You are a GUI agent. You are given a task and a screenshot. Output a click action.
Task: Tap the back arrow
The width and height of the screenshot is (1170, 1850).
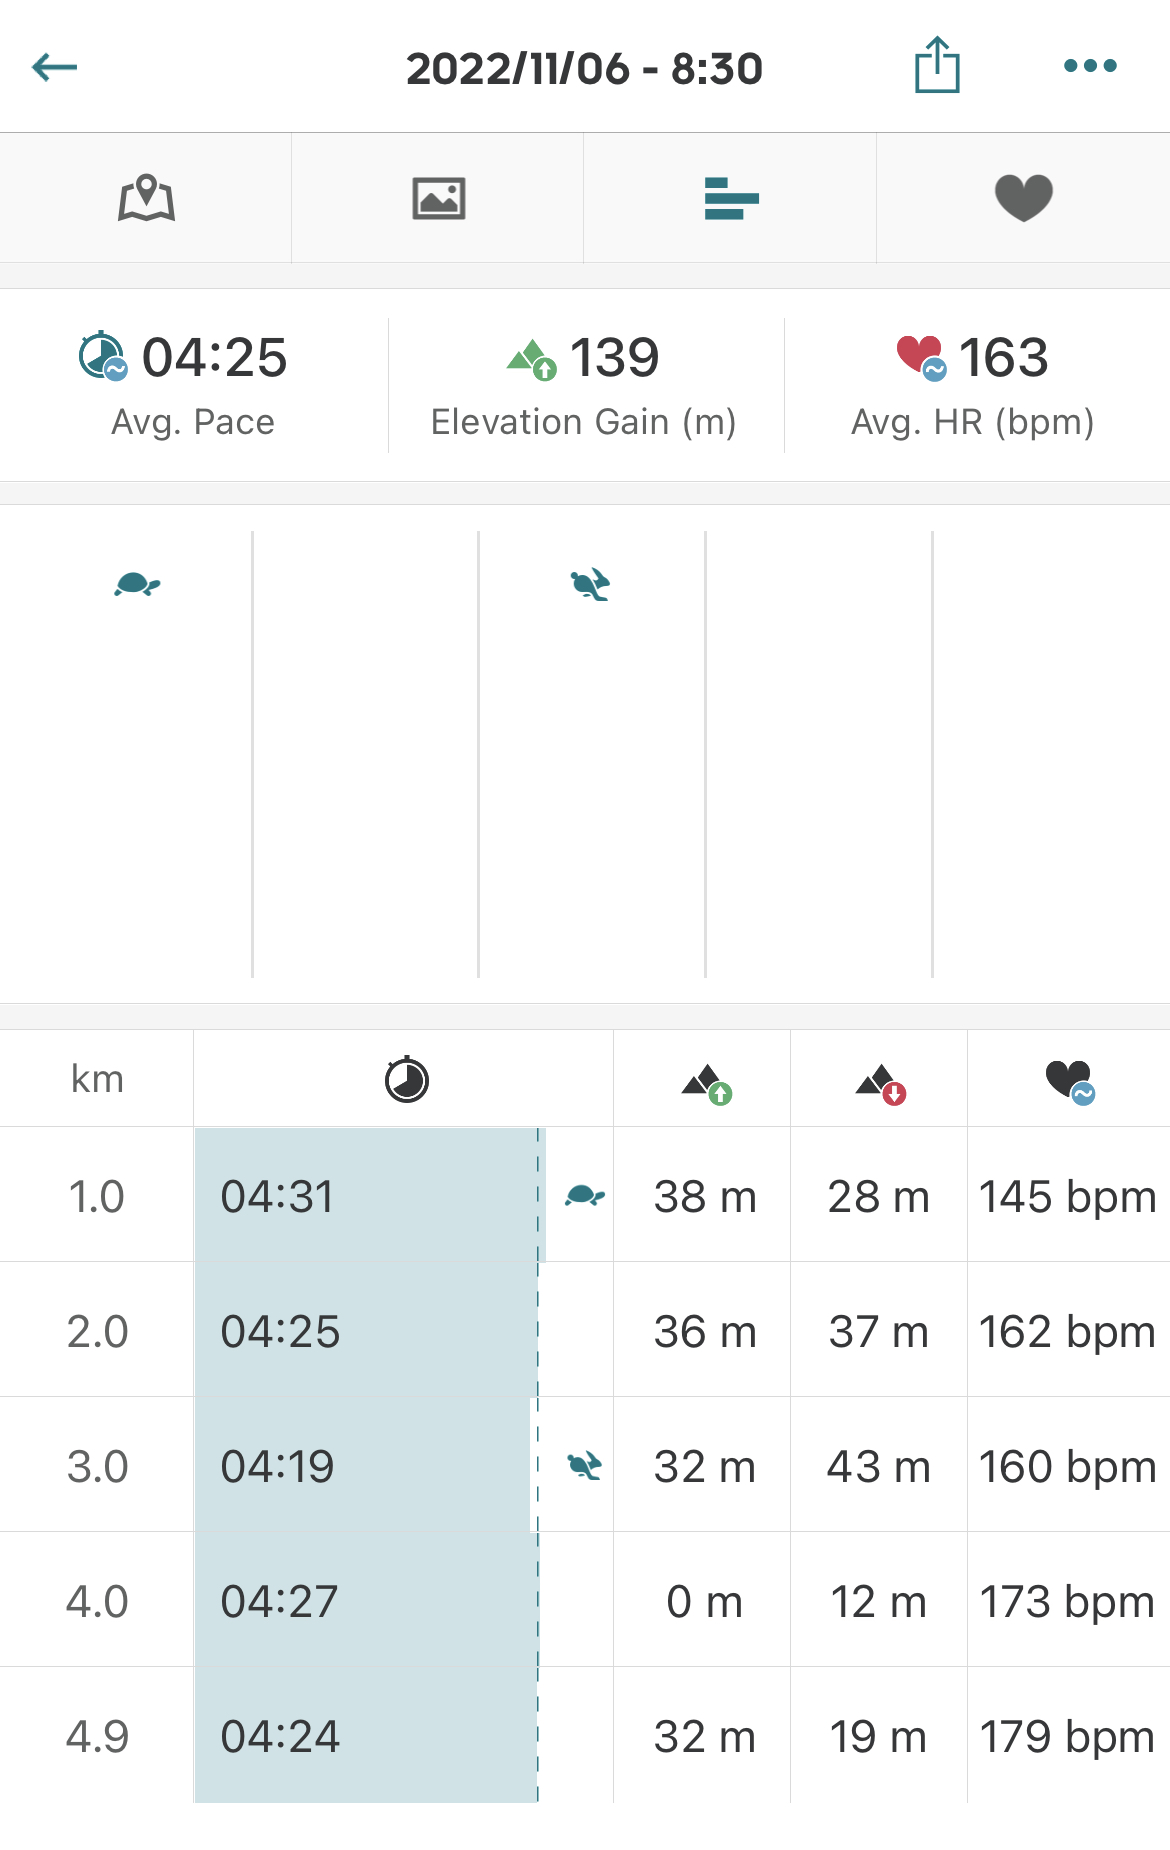tap(55, 67)
